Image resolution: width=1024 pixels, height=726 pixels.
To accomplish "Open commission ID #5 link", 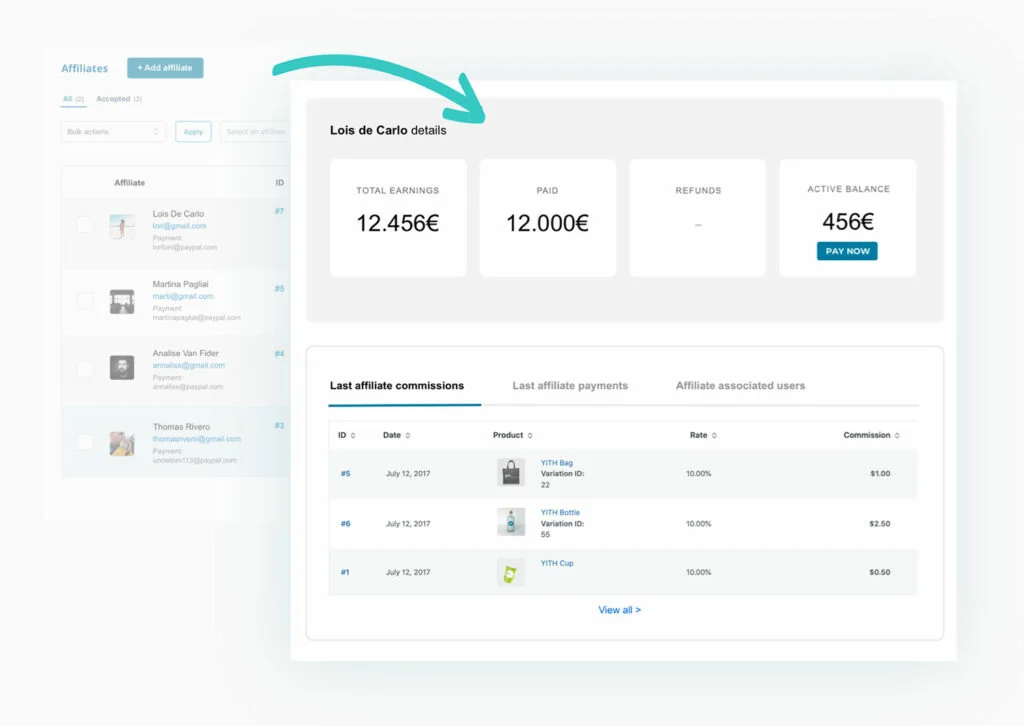I will [x=345, y=474].
